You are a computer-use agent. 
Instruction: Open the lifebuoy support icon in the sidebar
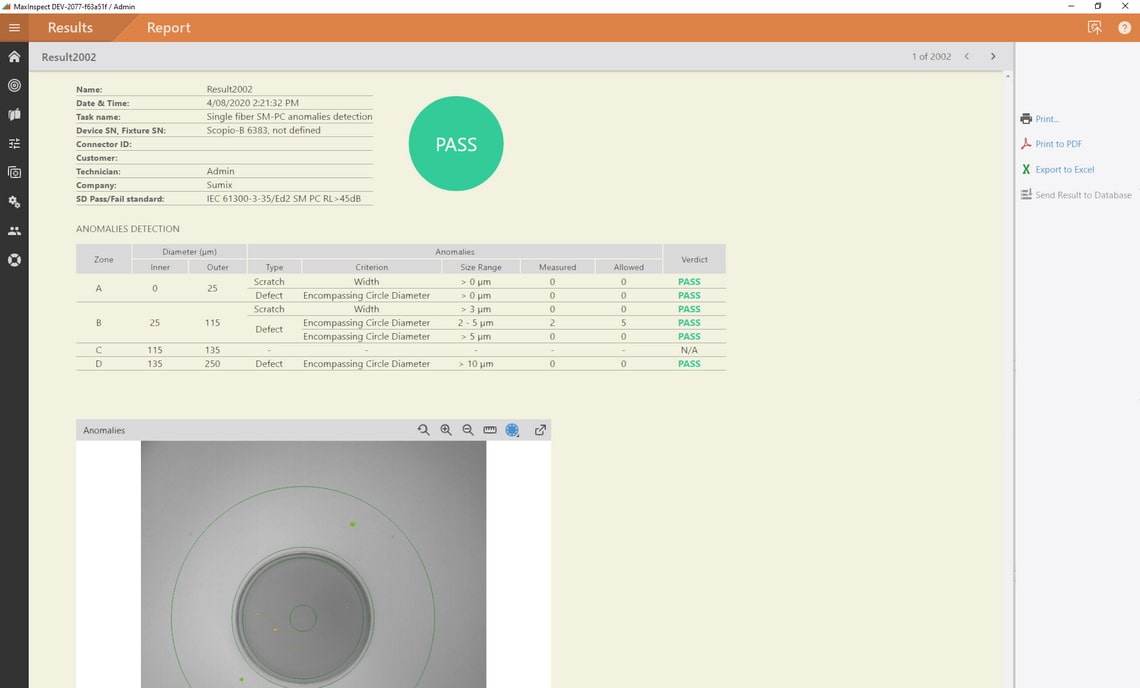tap(14, 260)
